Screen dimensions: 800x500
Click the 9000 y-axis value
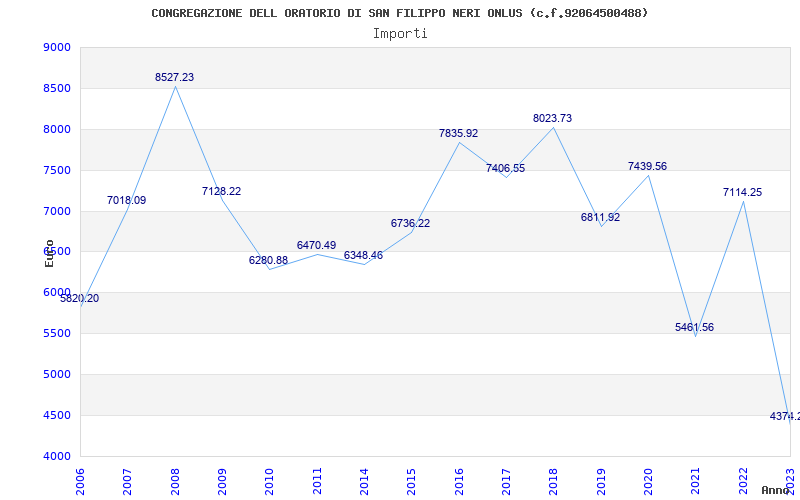click(x=57, y=47)
